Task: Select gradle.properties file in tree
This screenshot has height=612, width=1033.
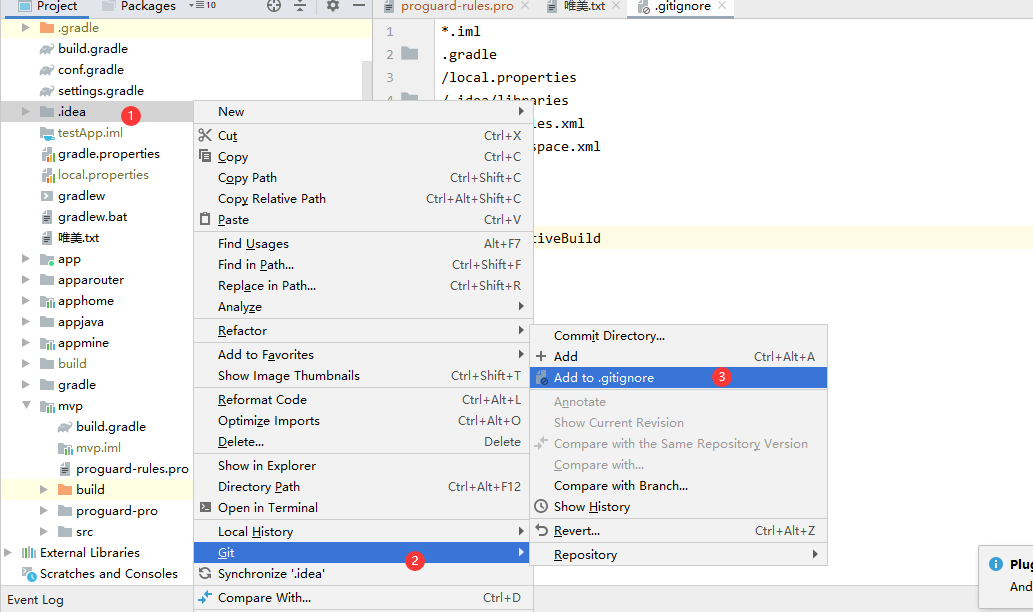Action: pyautogui.click(x=109, y=153)
